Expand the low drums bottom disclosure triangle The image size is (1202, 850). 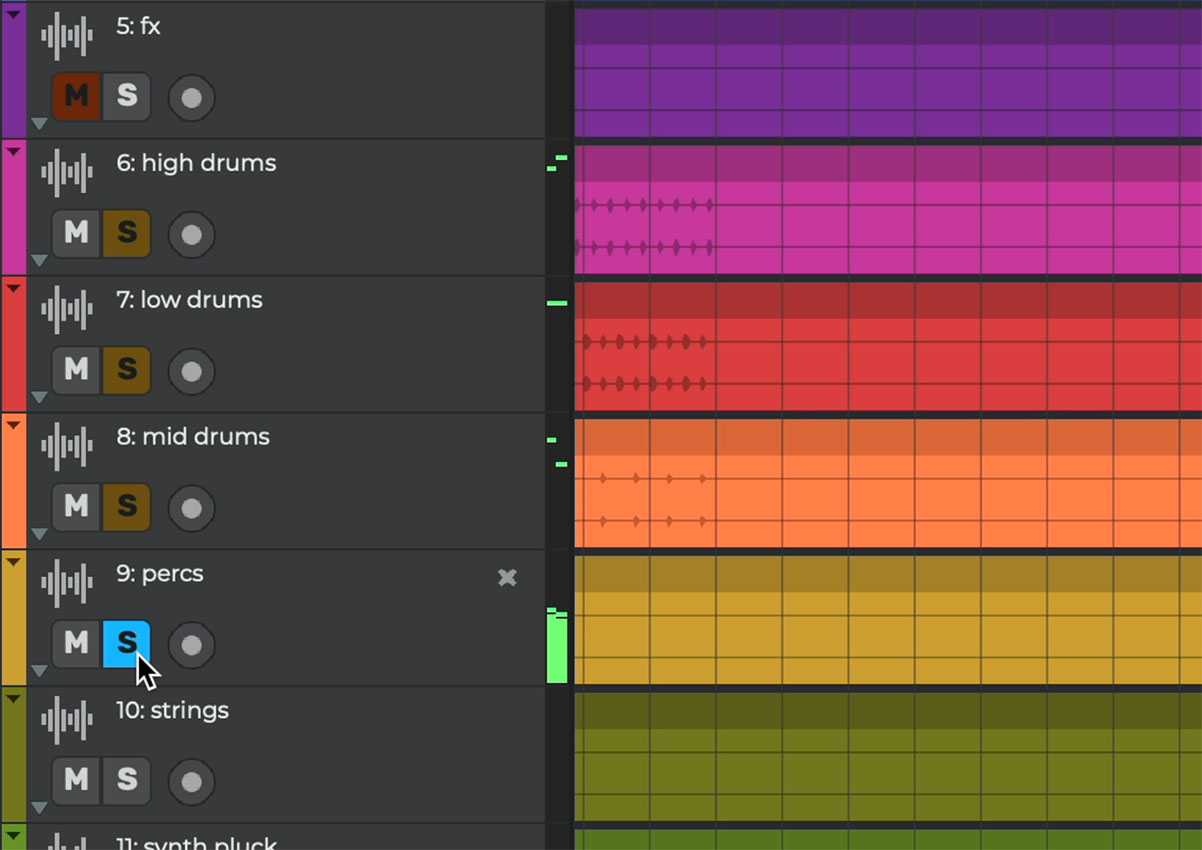[39, 398]
